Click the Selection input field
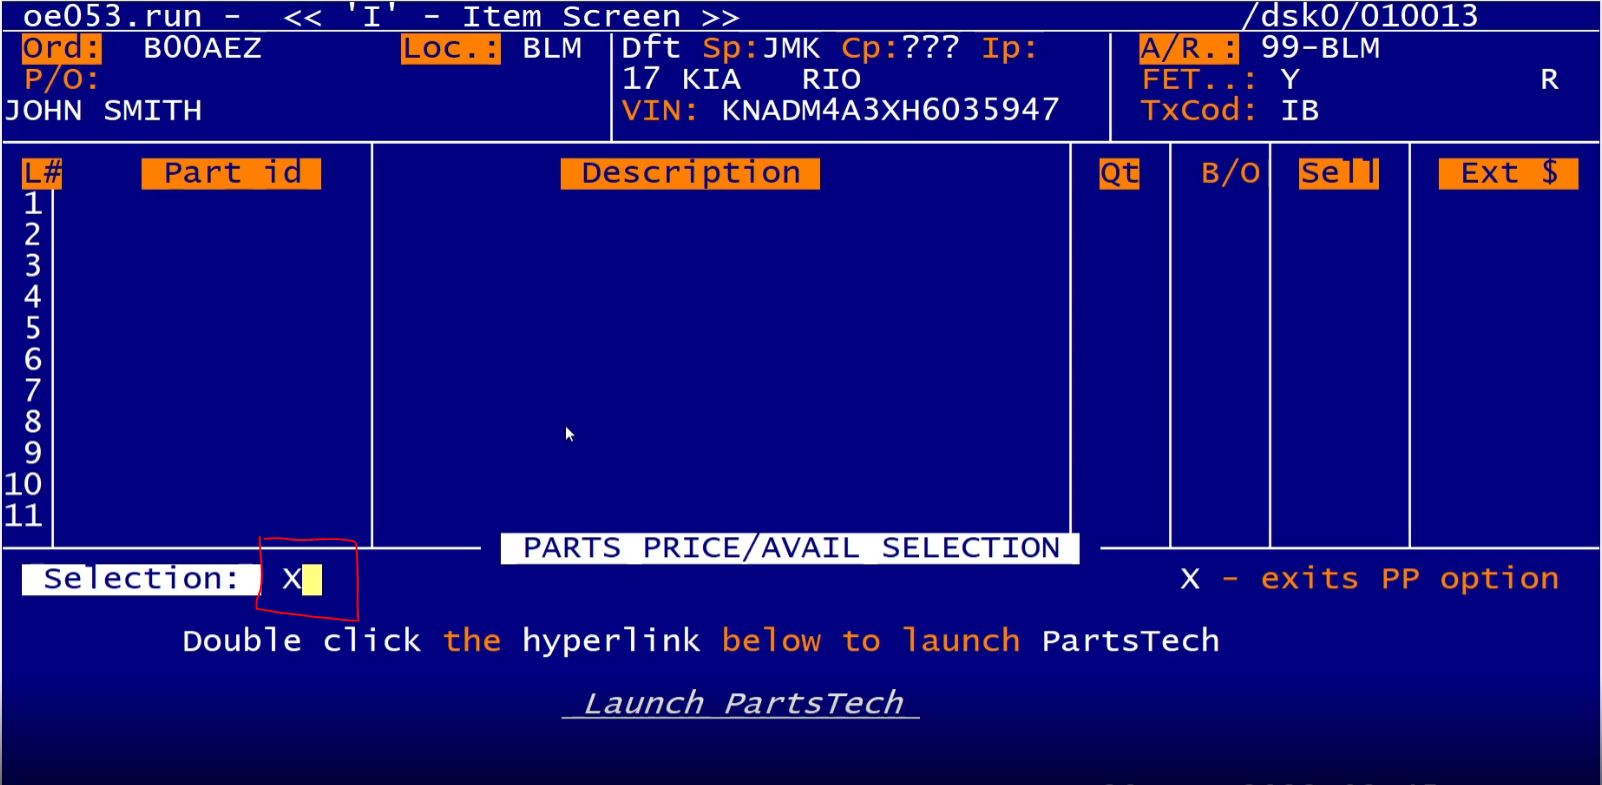This screenshot has width=1602, height=785. point(303,580)
